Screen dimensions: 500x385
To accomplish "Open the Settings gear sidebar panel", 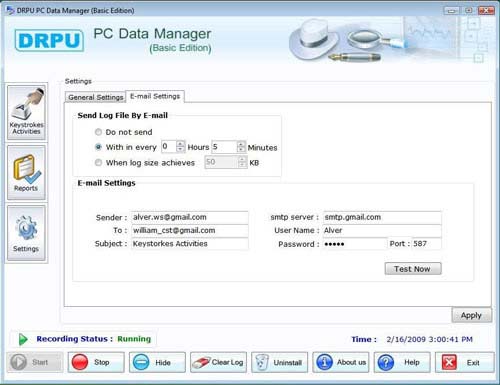I will pyautogui.click(x=26, y=233).
